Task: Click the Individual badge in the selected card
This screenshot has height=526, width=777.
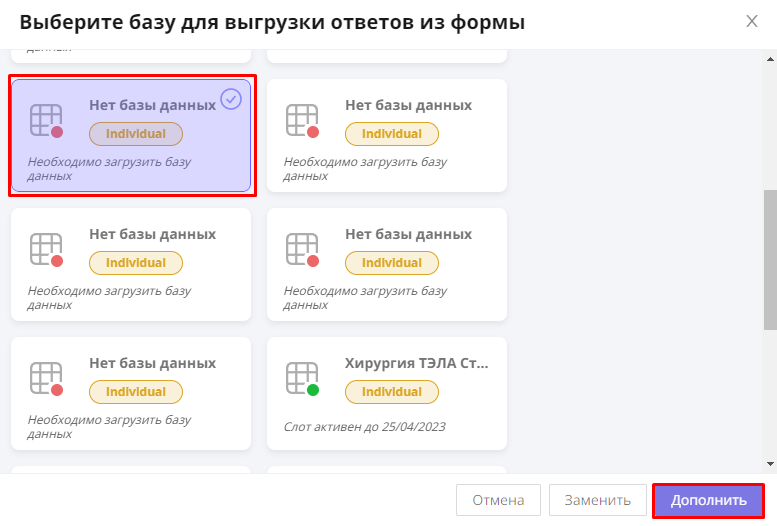Action: pyautogui.click(x=135, y=134)
